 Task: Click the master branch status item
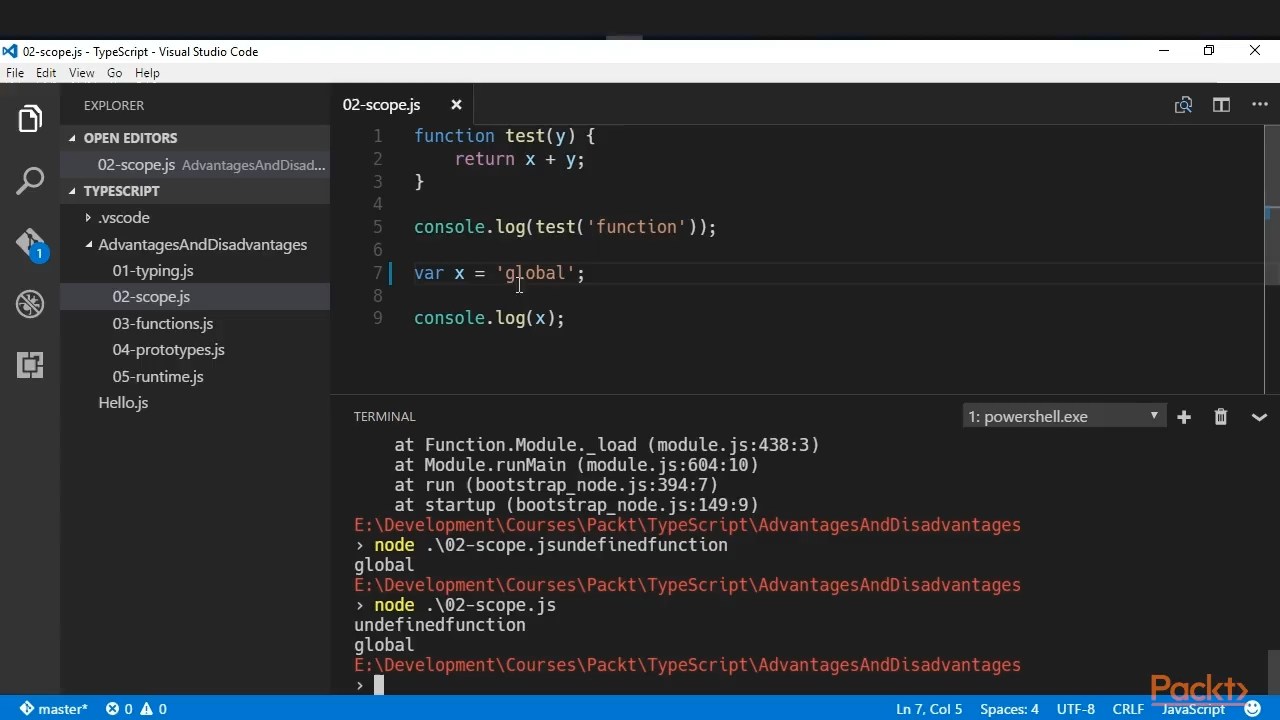click(x=54, y=709)
